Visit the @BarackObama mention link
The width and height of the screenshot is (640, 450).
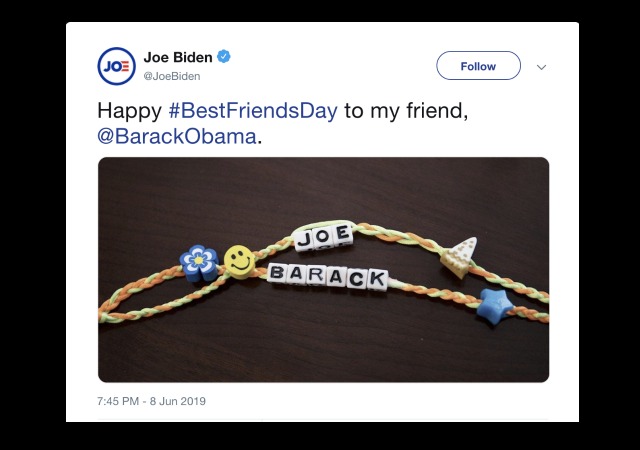177,136
